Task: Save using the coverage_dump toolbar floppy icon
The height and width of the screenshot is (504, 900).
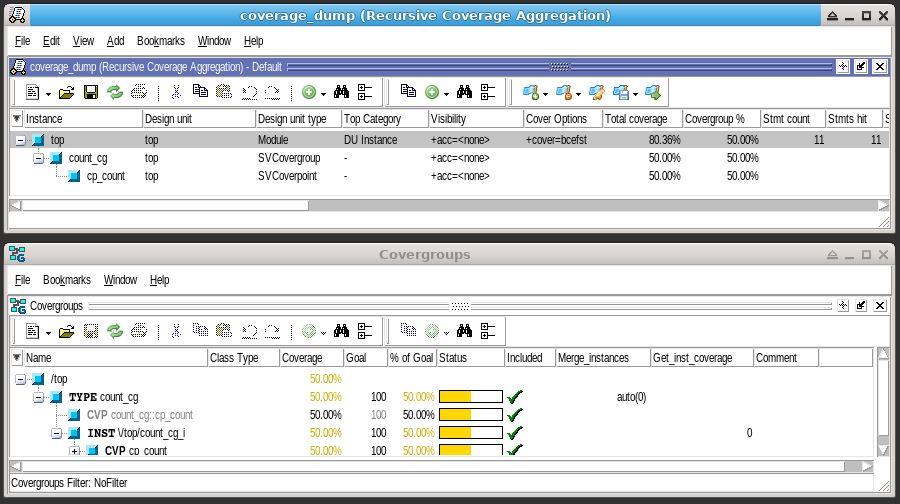Action: [91, 92]
